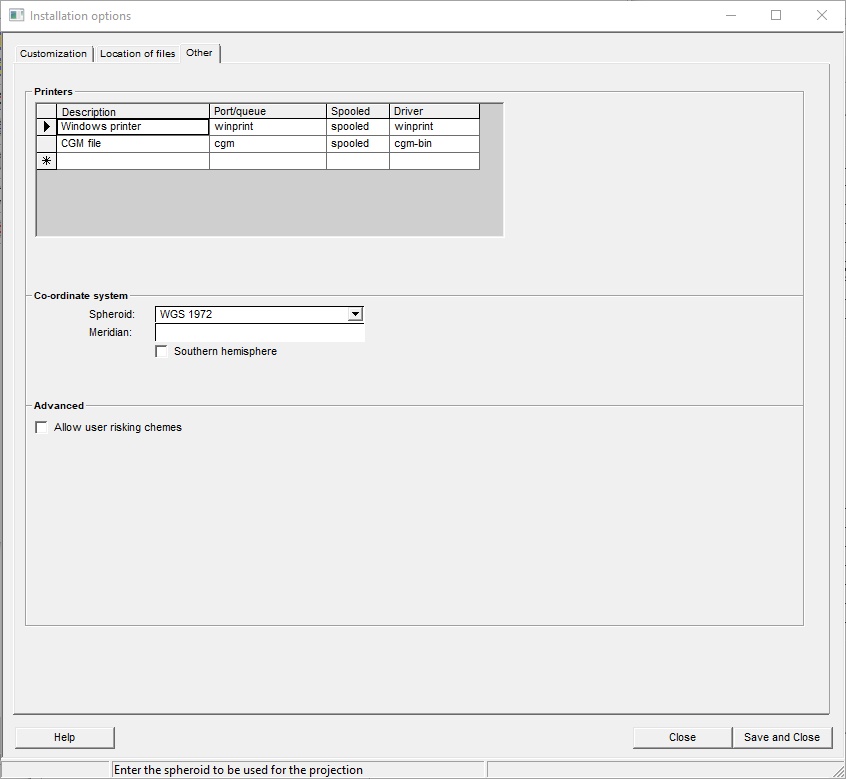Click the Installation options window icon
The height and width of the screenshot is (779, 846).
16,16
